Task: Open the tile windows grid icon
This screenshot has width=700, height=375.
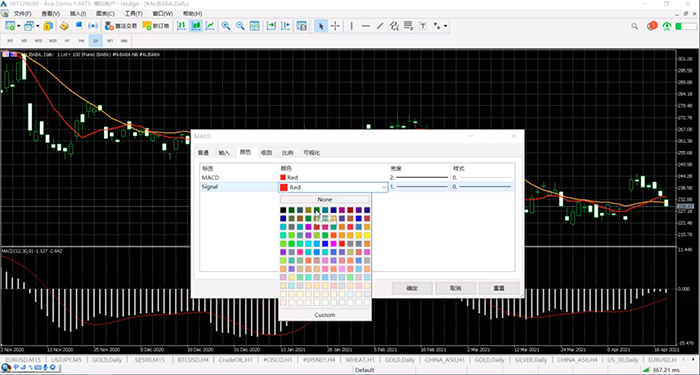Action: coord(254,26)
